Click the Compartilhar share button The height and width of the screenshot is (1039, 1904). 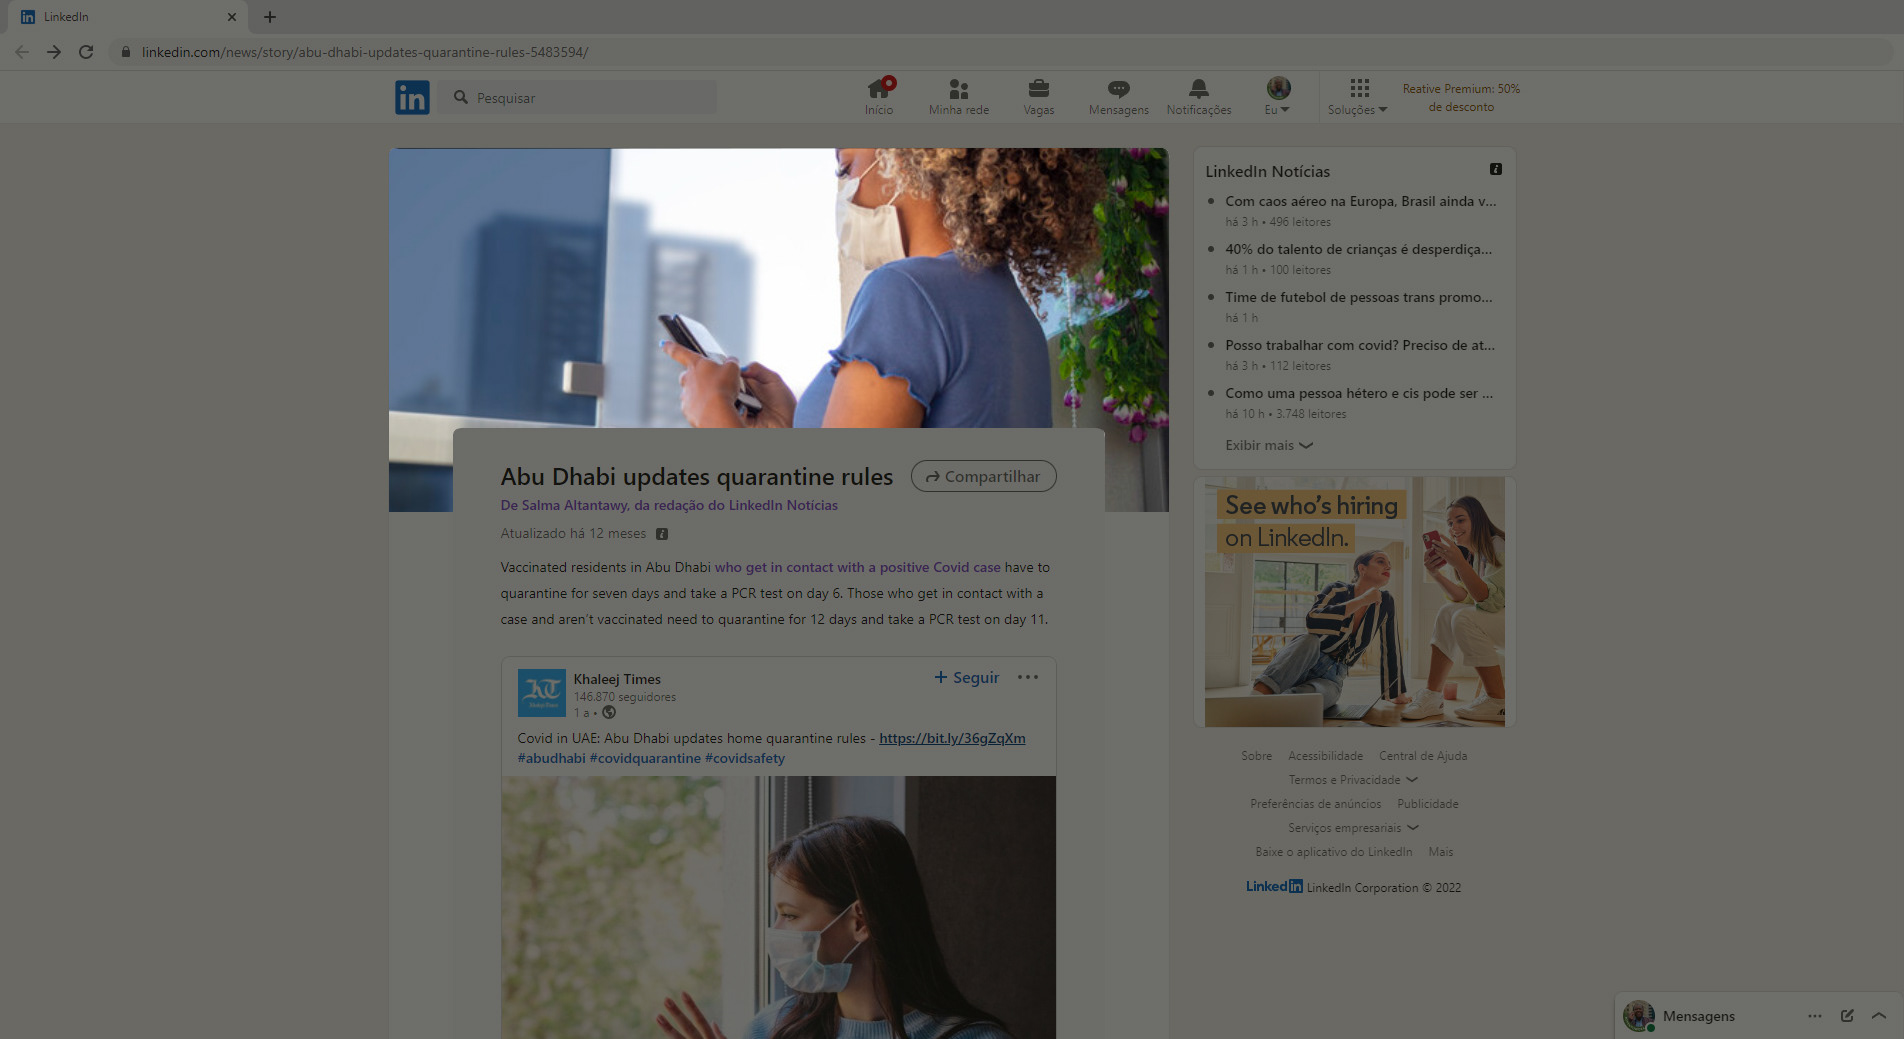[983, 476]
